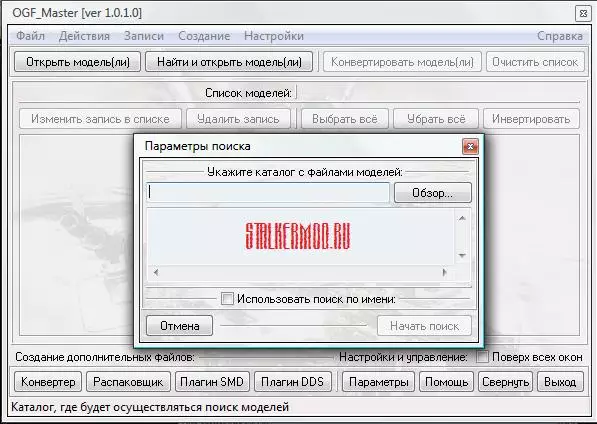The height and width of the screenshot is (424, 597).
Task: Click Выбрать всё button
Action: 345,119
